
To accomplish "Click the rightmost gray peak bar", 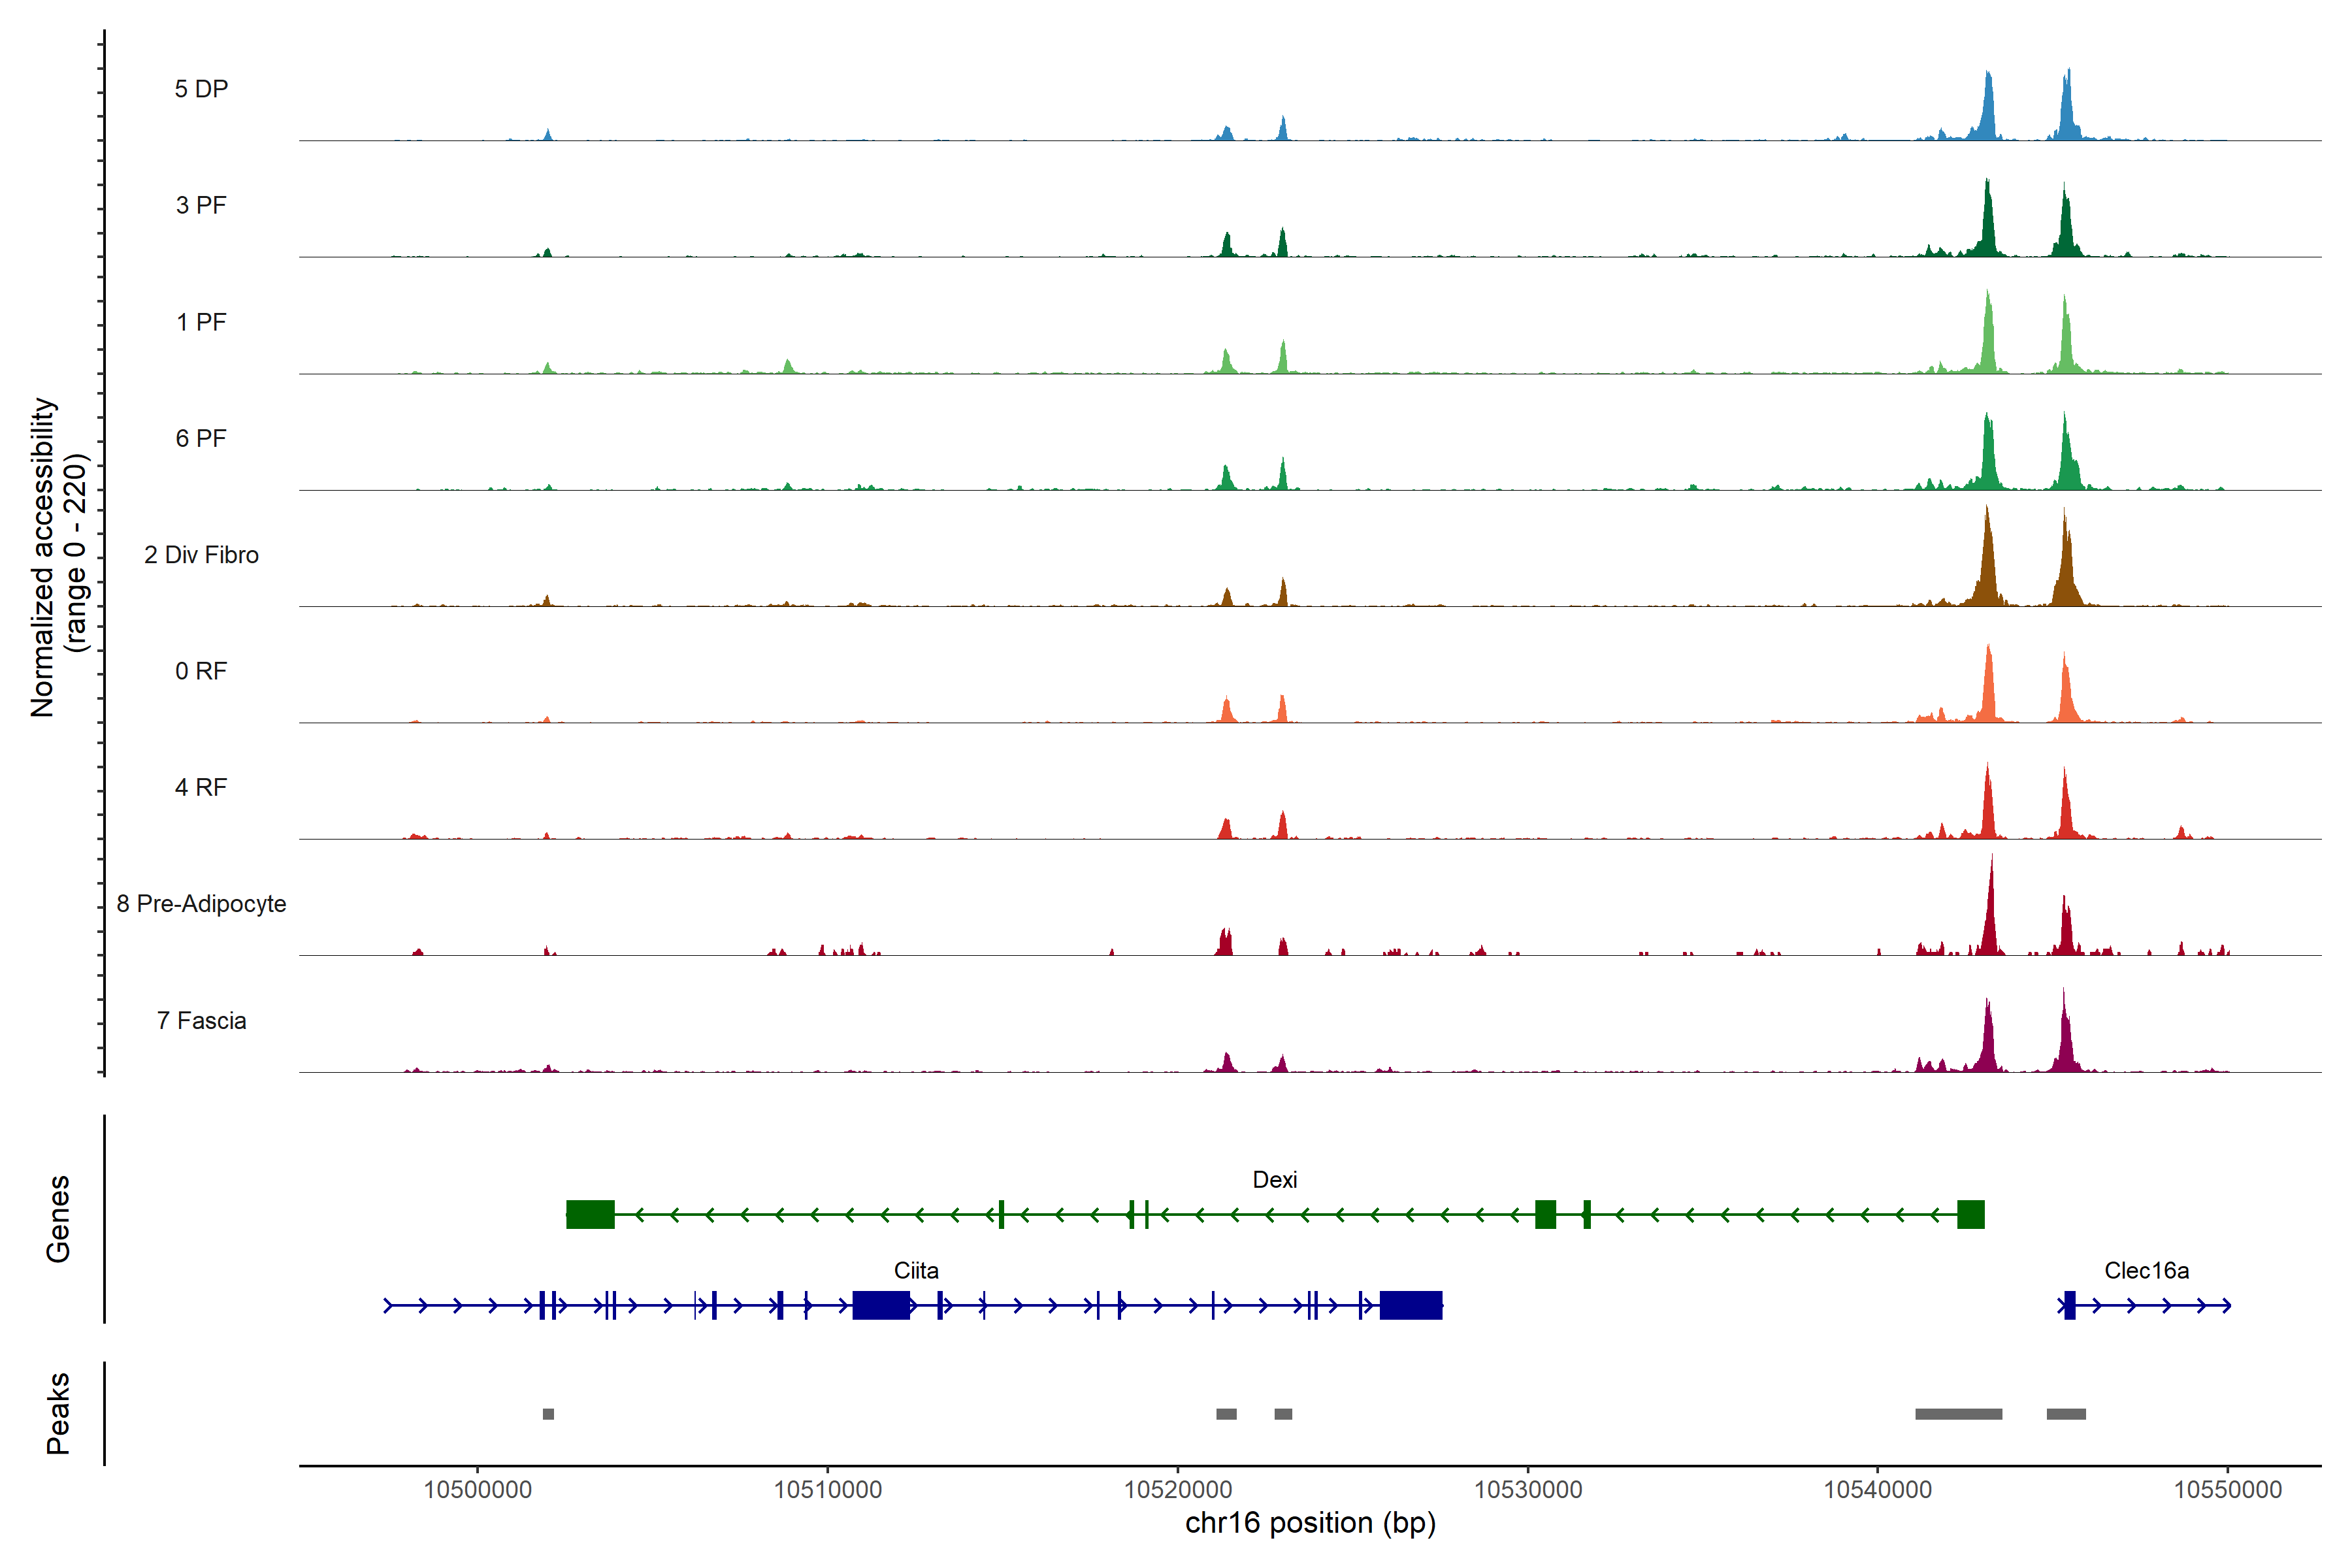I will [2066, 1414].
